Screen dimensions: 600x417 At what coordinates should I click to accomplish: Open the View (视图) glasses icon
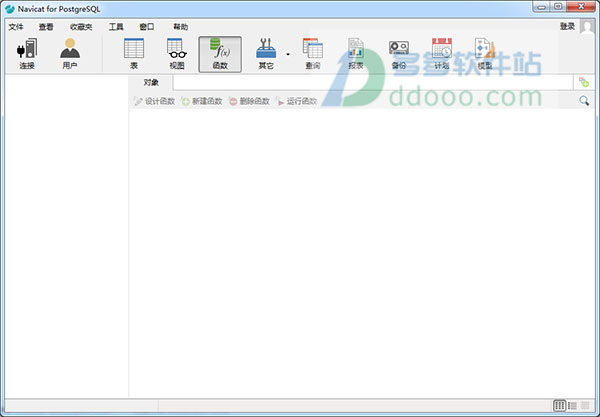click(x=177, y=54)
